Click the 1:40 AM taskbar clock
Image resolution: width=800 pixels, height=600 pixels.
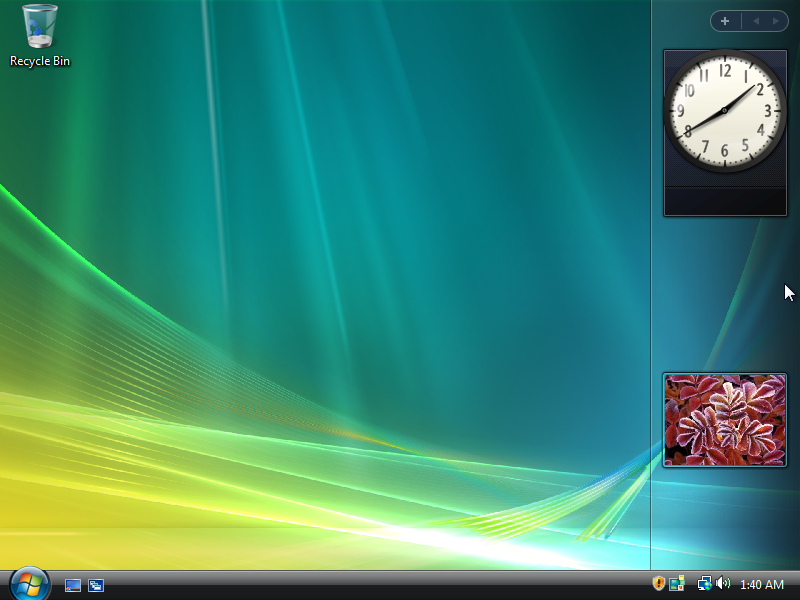pyautogui.click(x=761, y=585)
